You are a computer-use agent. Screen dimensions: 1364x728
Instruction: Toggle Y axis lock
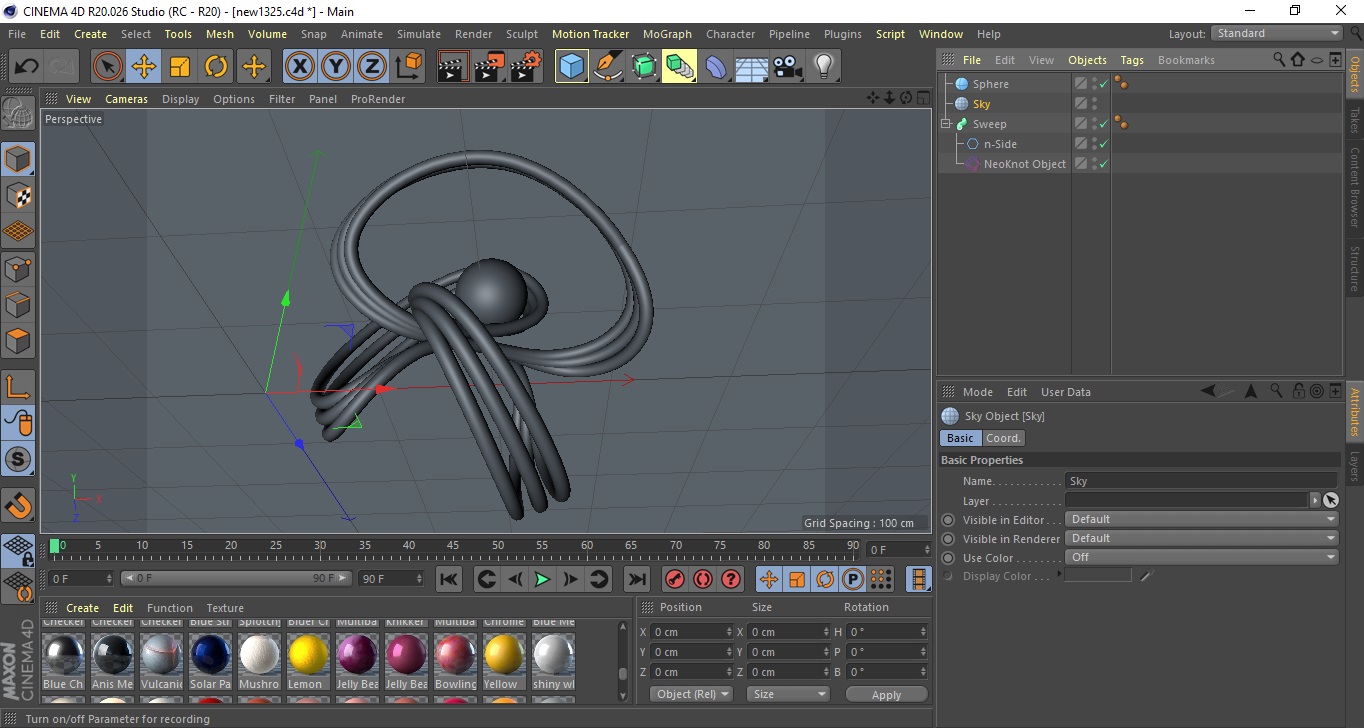[x=336, y=67]
